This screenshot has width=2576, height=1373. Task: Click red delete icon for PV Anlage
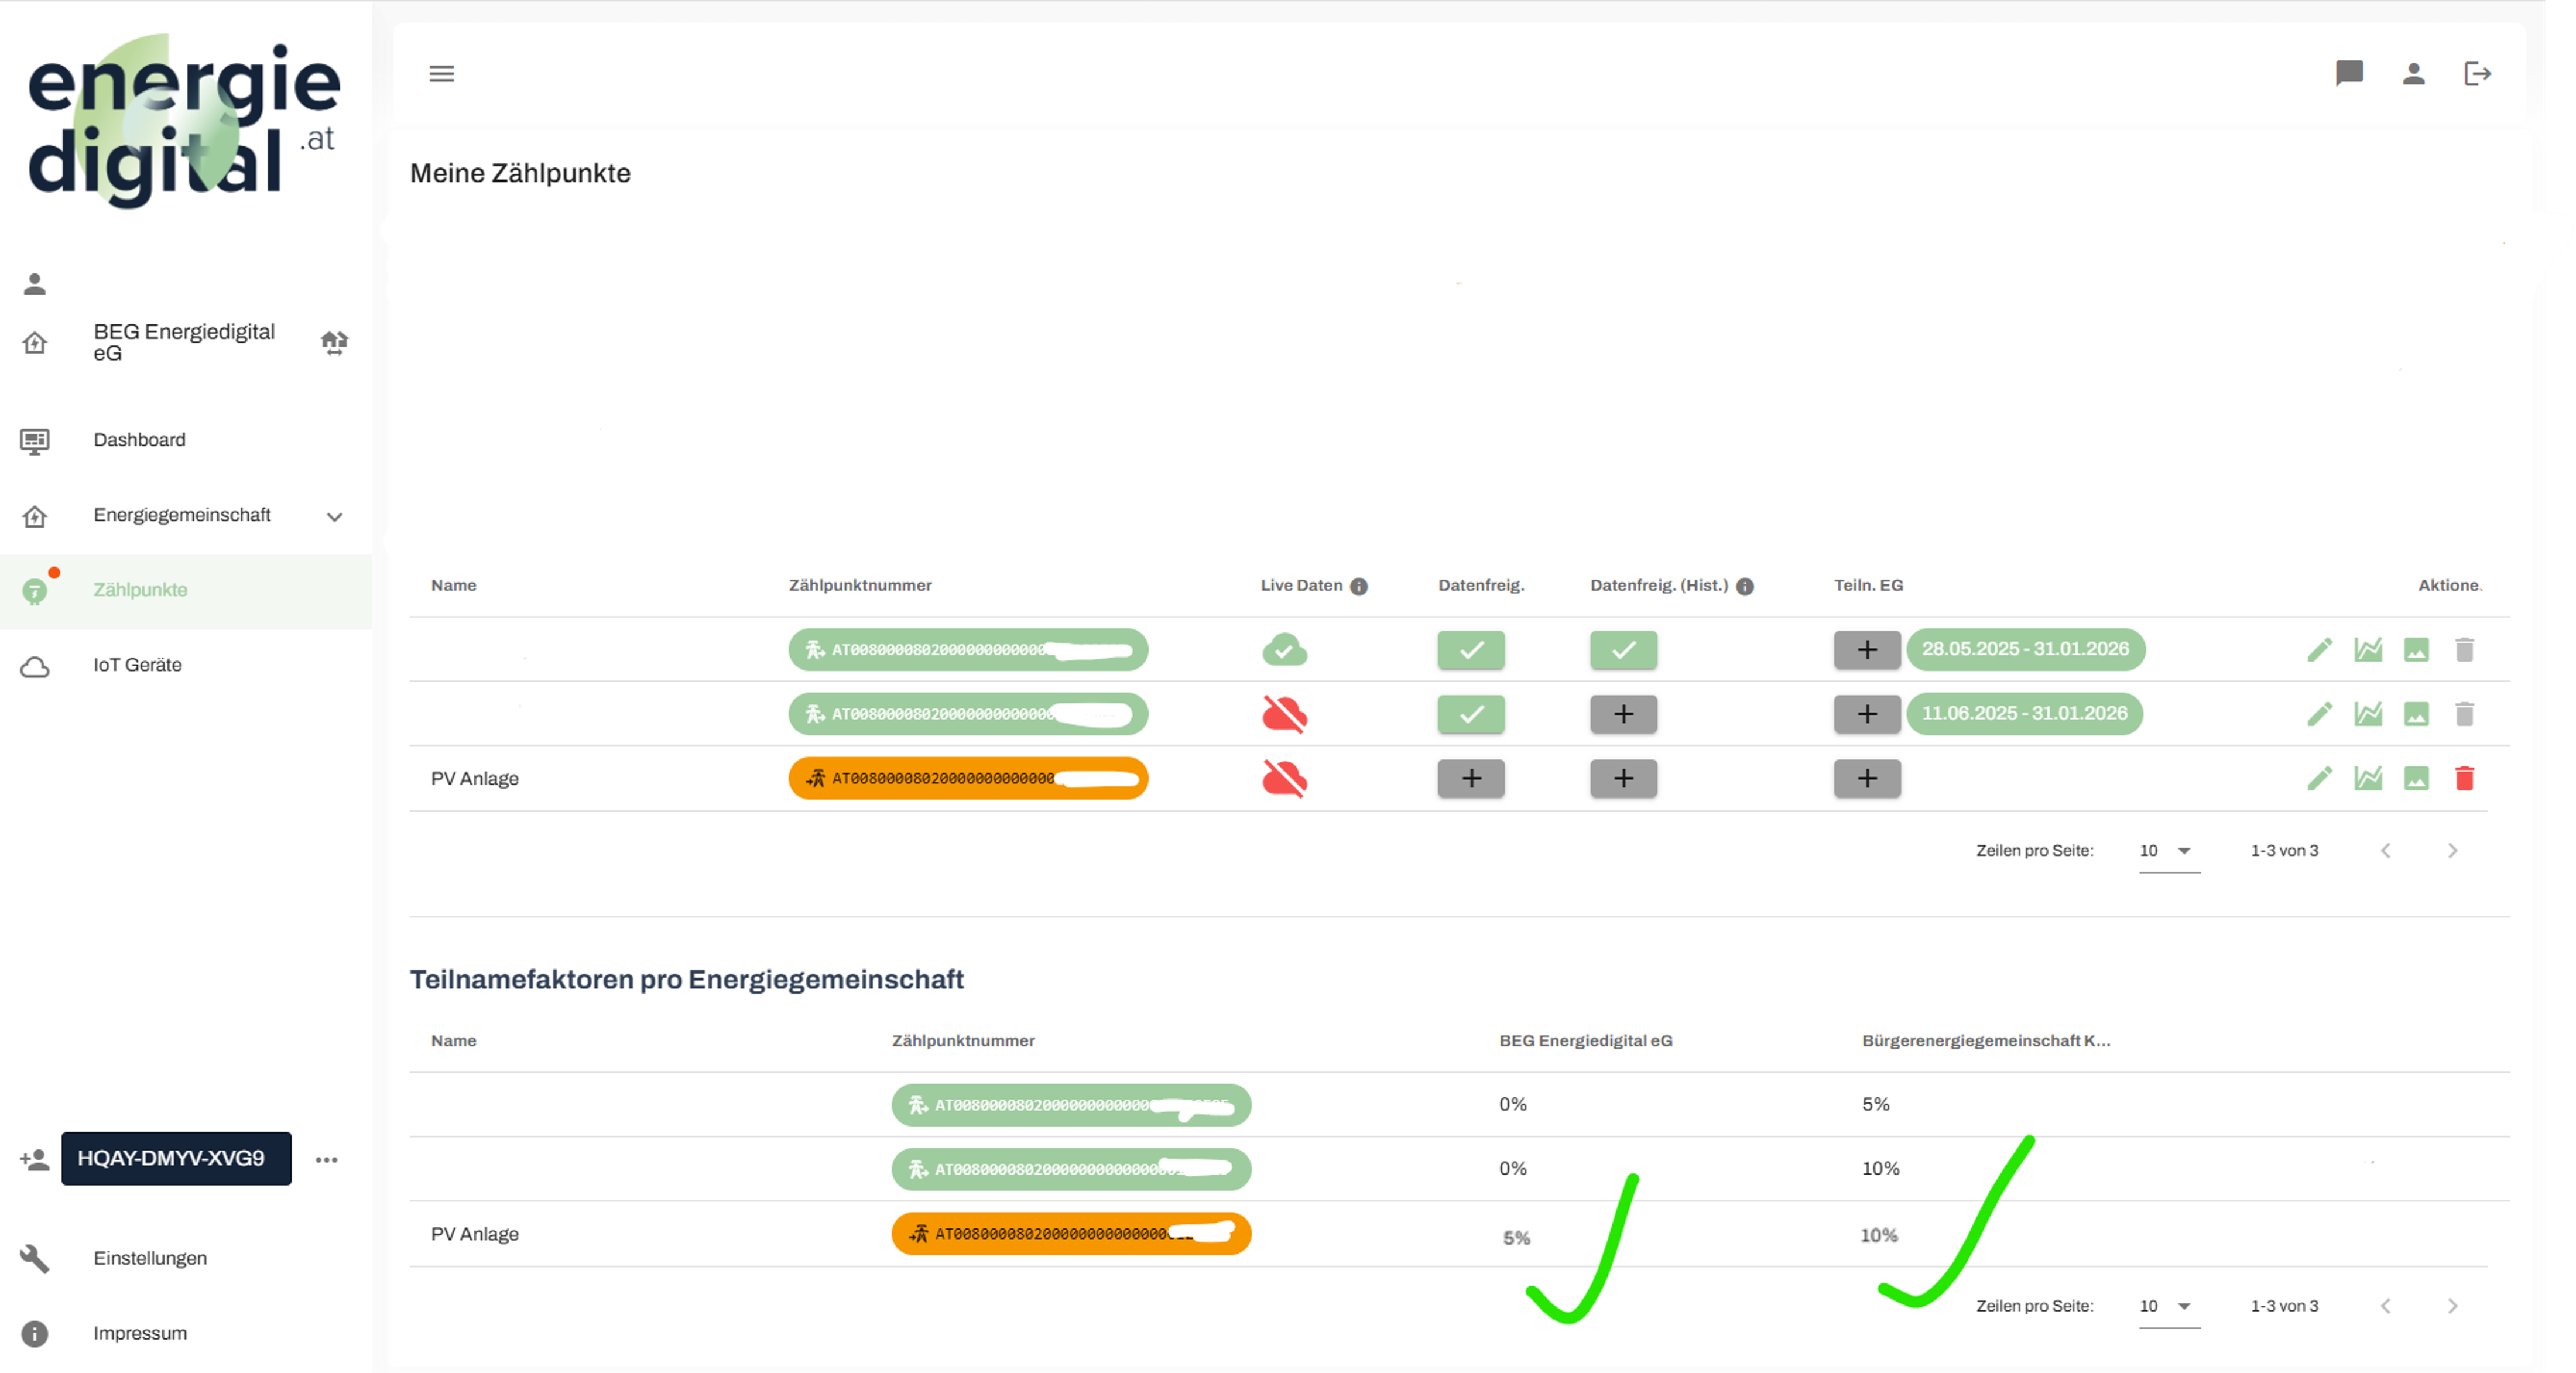tap(2464, 778)
